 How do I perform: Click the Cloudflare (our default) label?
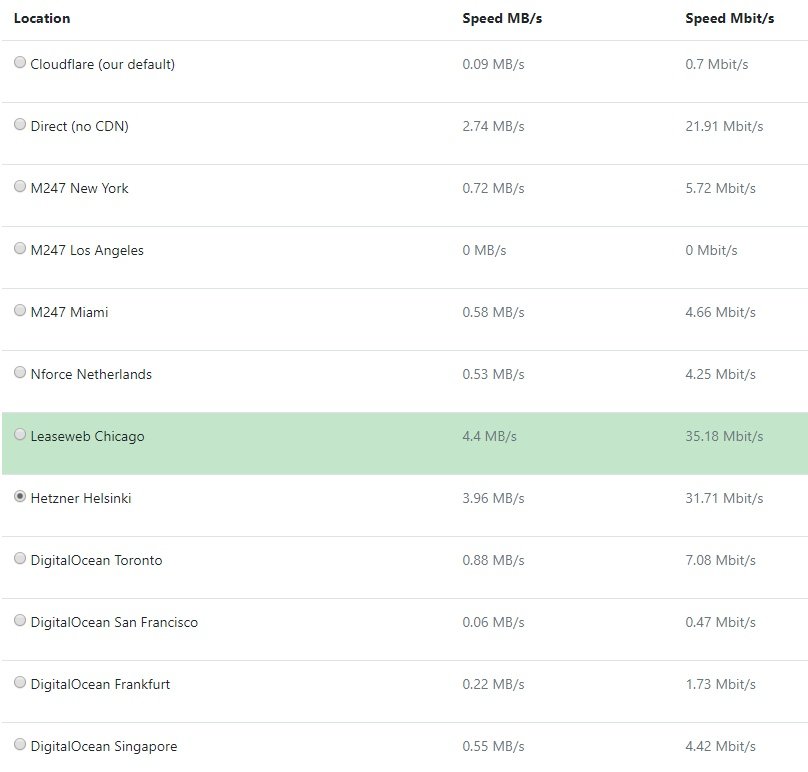pyautogui.click(x=103, y=64)
